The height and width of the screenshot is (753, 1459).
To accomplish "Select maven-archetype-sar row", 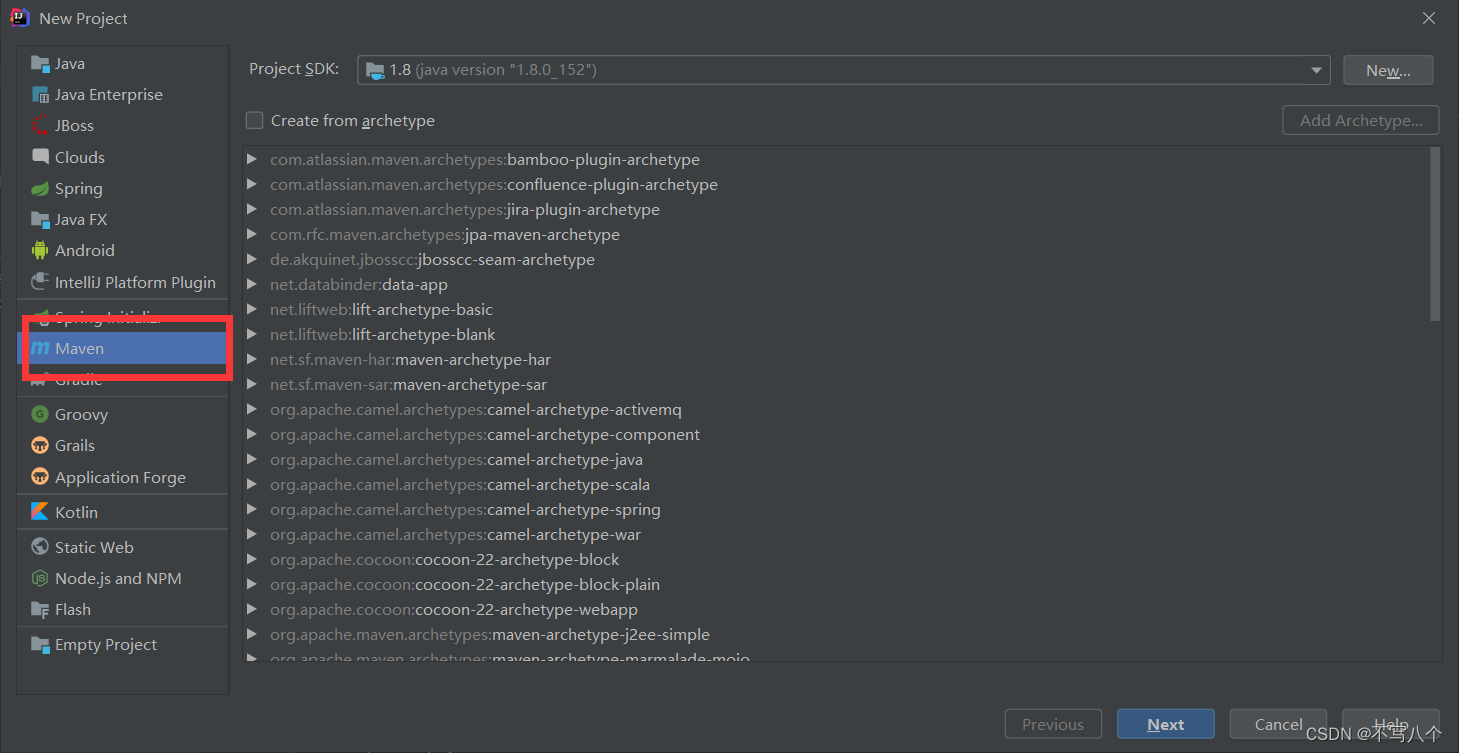I will click(x=835, y=385).
